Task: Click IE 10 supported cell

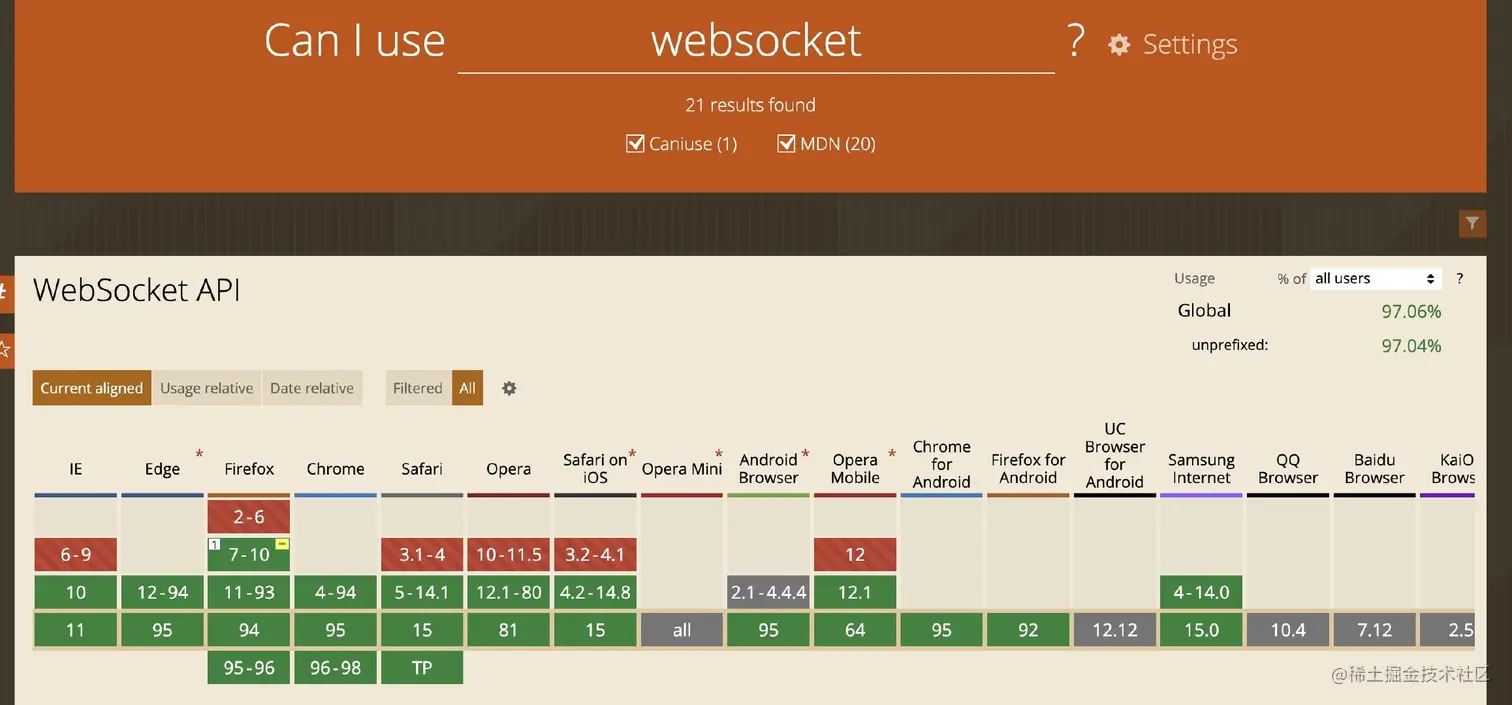Action: pos(76,592)
